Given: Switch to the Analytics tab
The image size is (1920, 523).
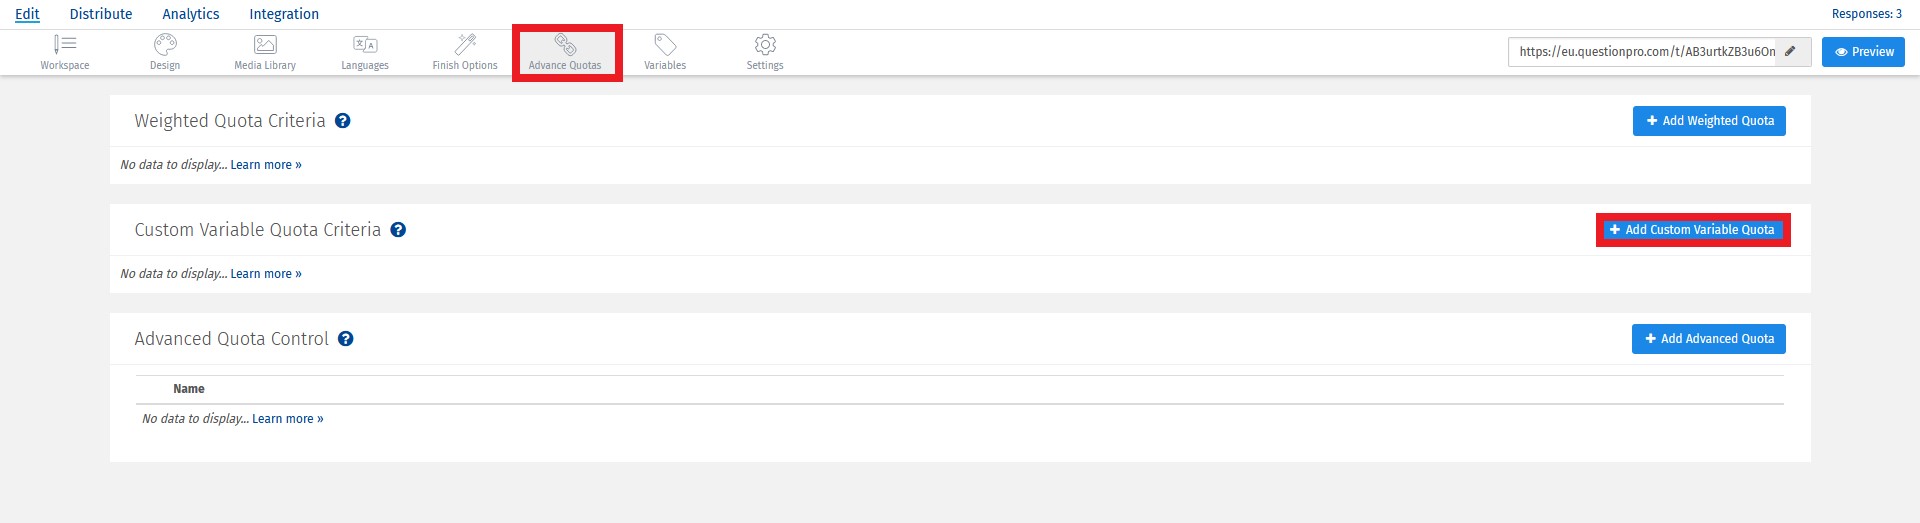Looking at the screenshot, I should click(x=191, y=14).
